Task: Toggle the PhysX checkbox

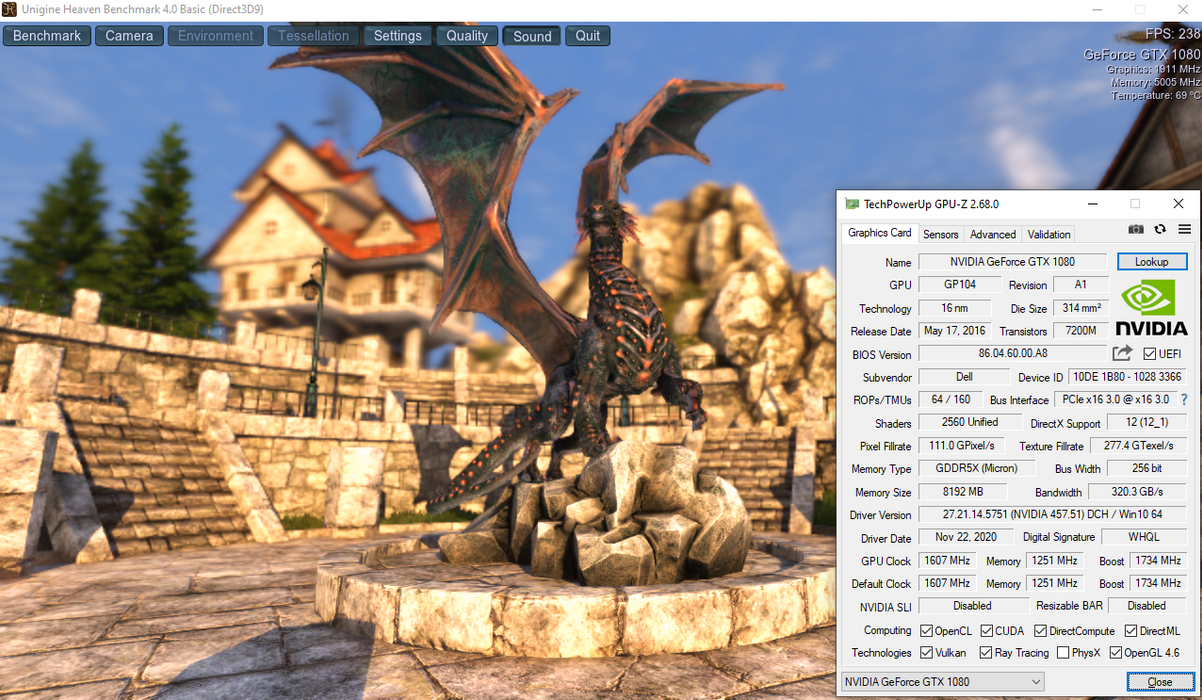Action: click(x=1063, y=653)
